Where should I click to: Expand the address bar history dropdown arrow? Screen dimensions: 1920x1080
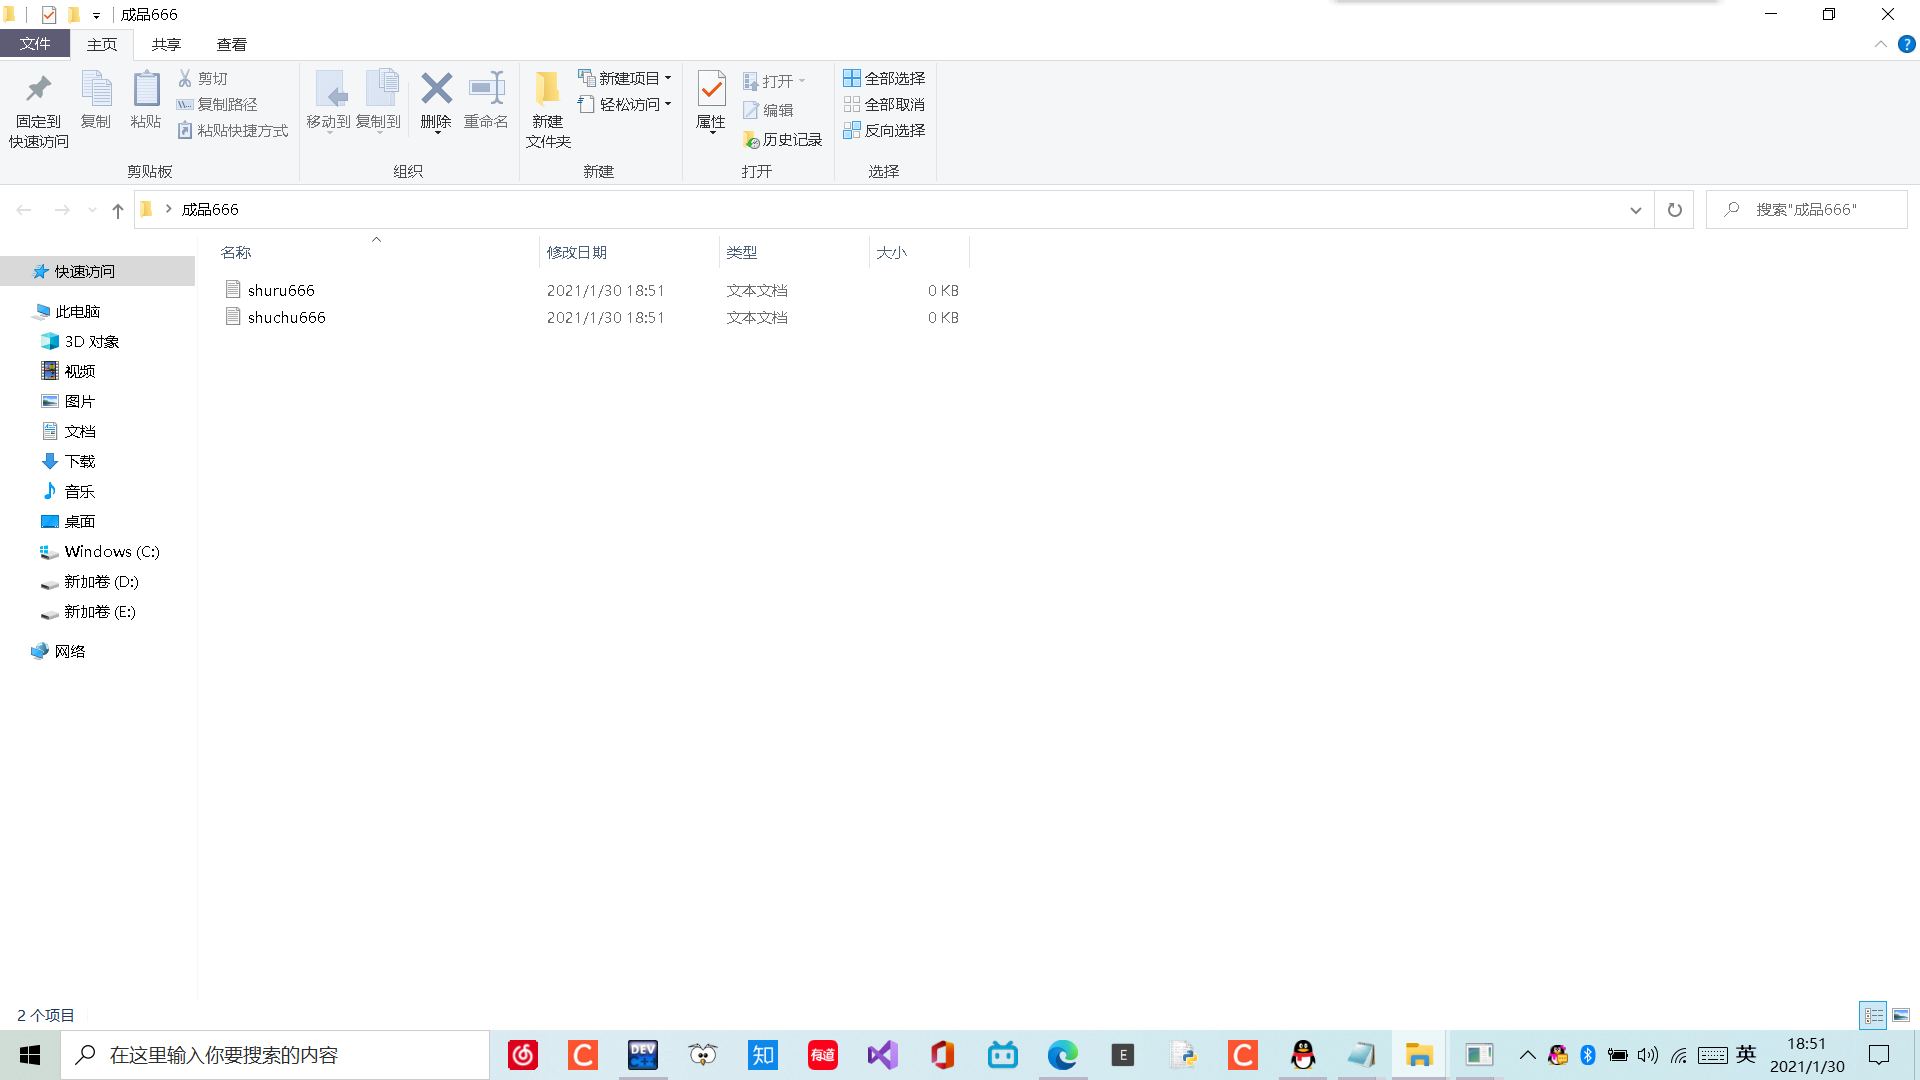click(1636, 210)
